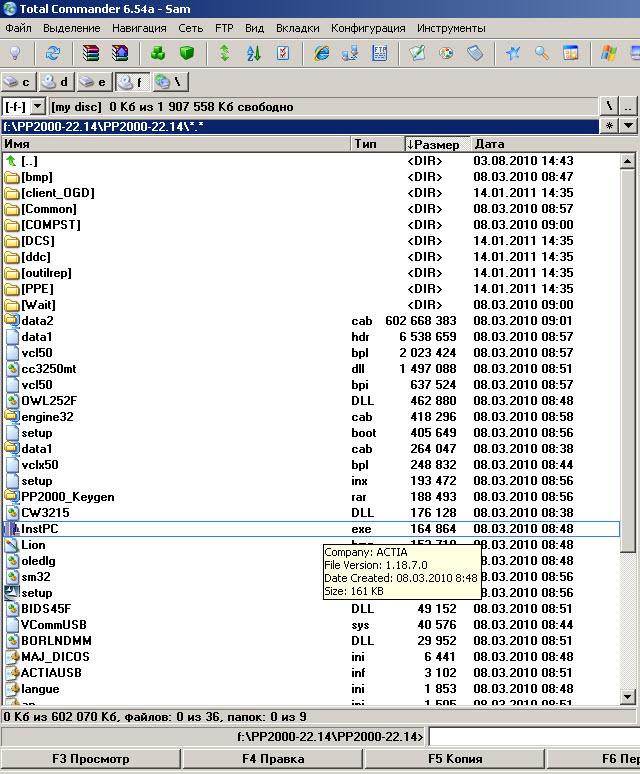Select the [COMPST] folder
This screenshot has height=774, width=640.
[311, 225]
